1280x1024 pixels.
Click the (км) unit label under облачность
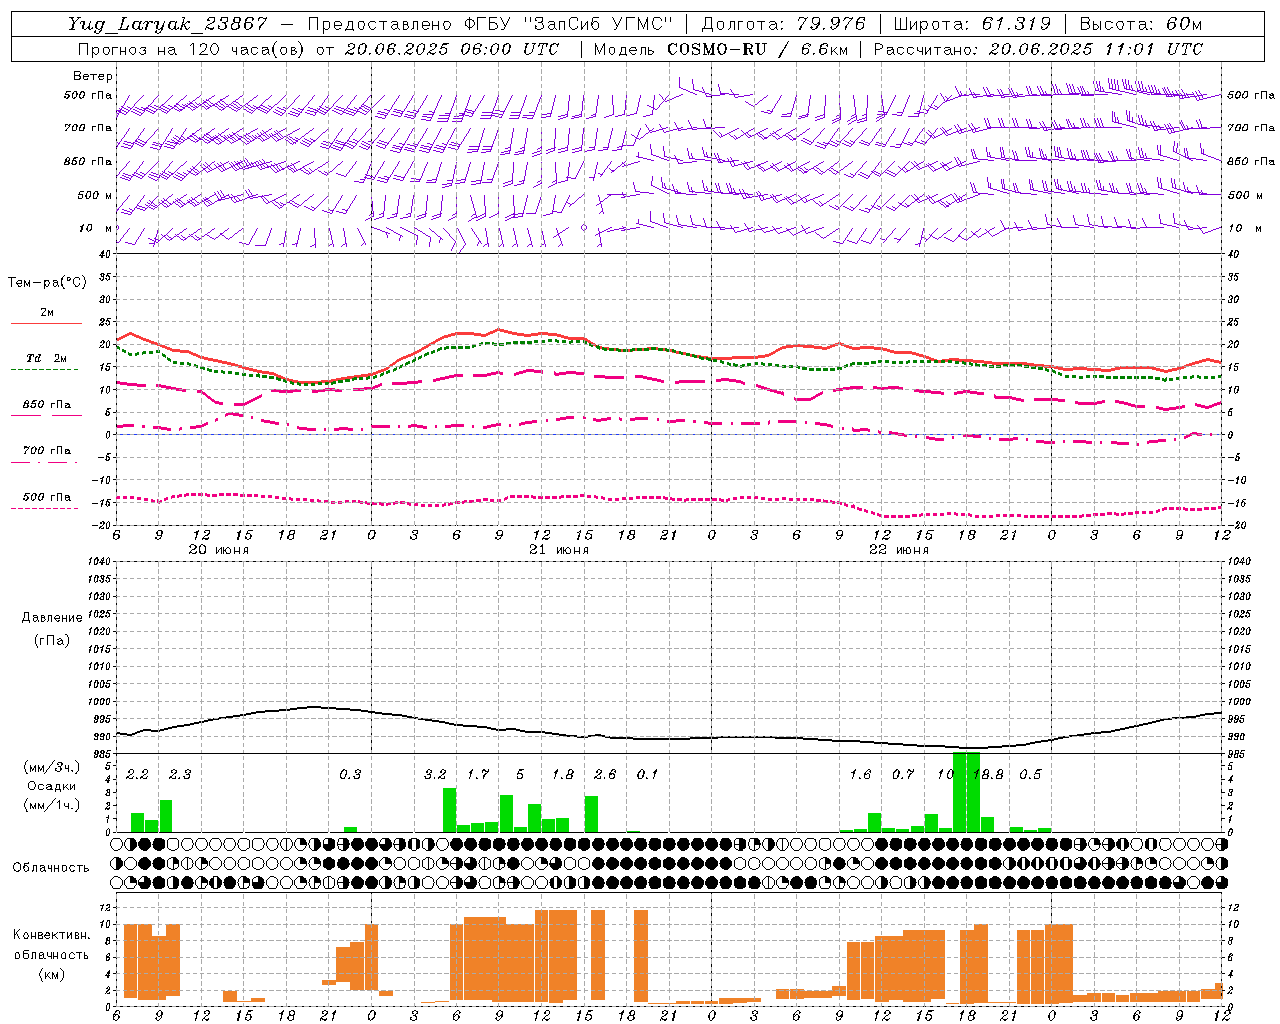coord(52,973)
